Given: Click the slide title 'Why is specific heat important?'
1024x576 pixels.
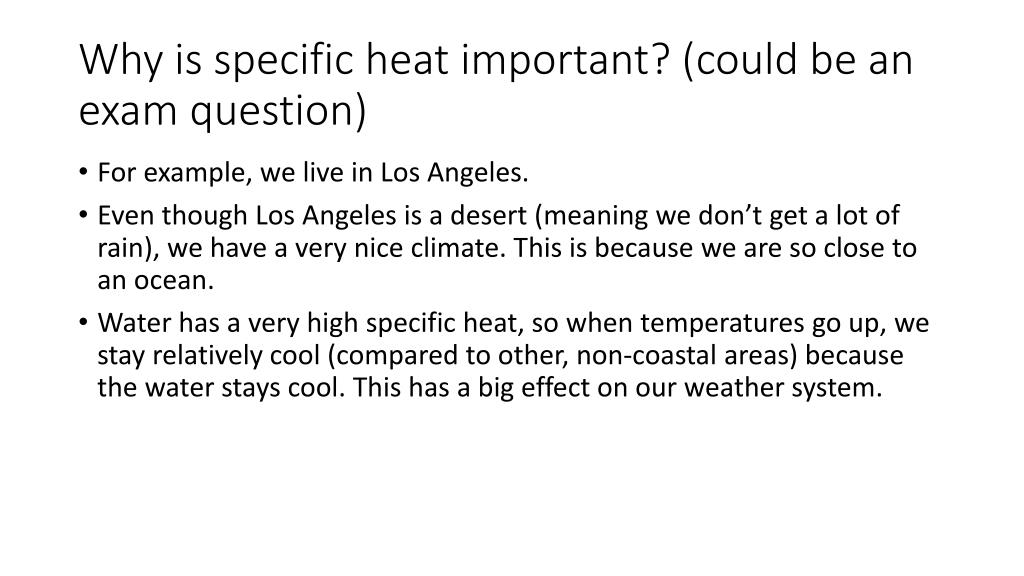Looking at the screenshot, I should 374,60.
